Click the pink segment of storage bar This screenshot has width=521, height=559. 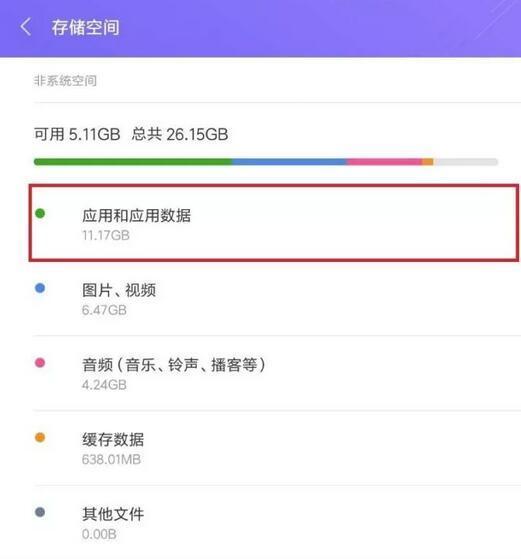384,162
